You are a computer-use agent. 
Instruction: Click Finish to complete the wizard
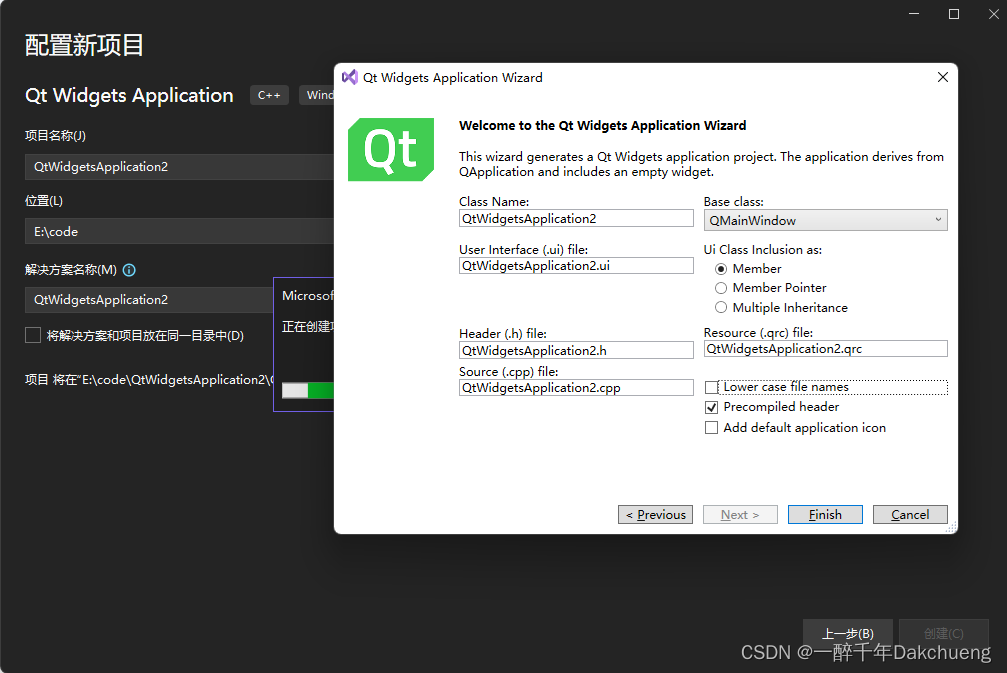pyautogui.click(x=825, y=514)
